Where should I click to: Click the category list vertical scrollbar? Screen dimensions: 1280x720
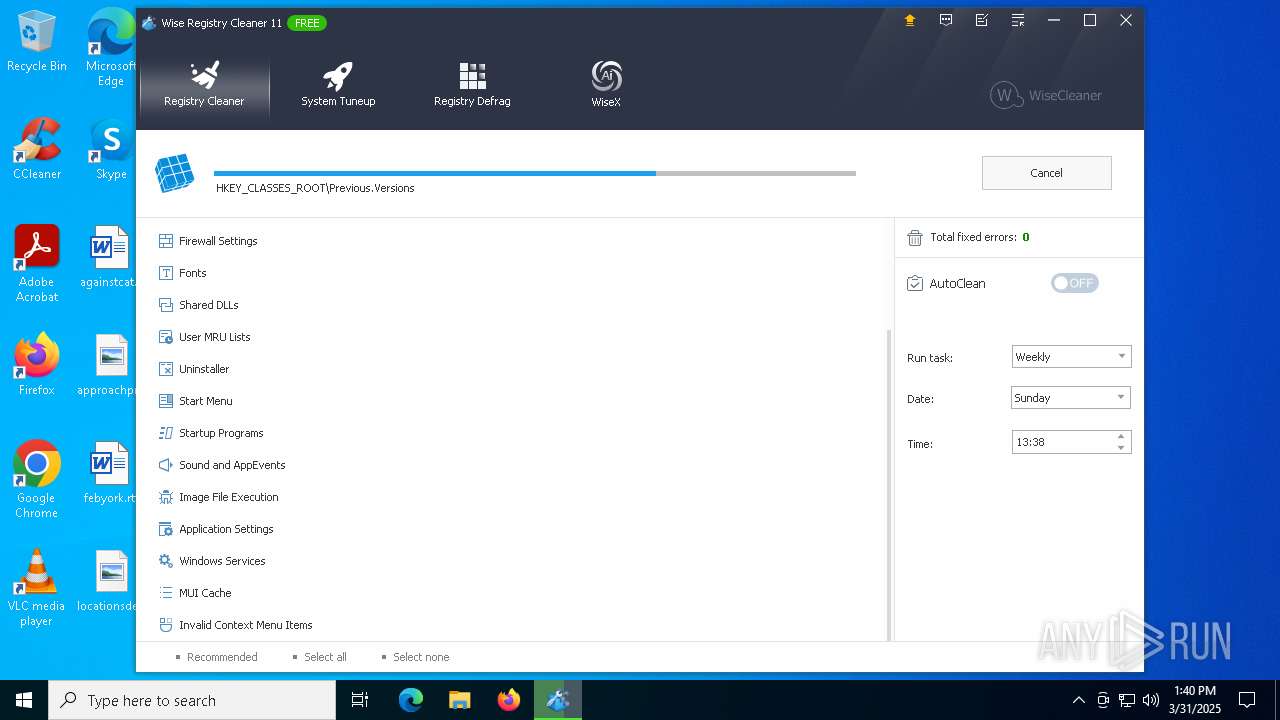(x=889, y=485)
